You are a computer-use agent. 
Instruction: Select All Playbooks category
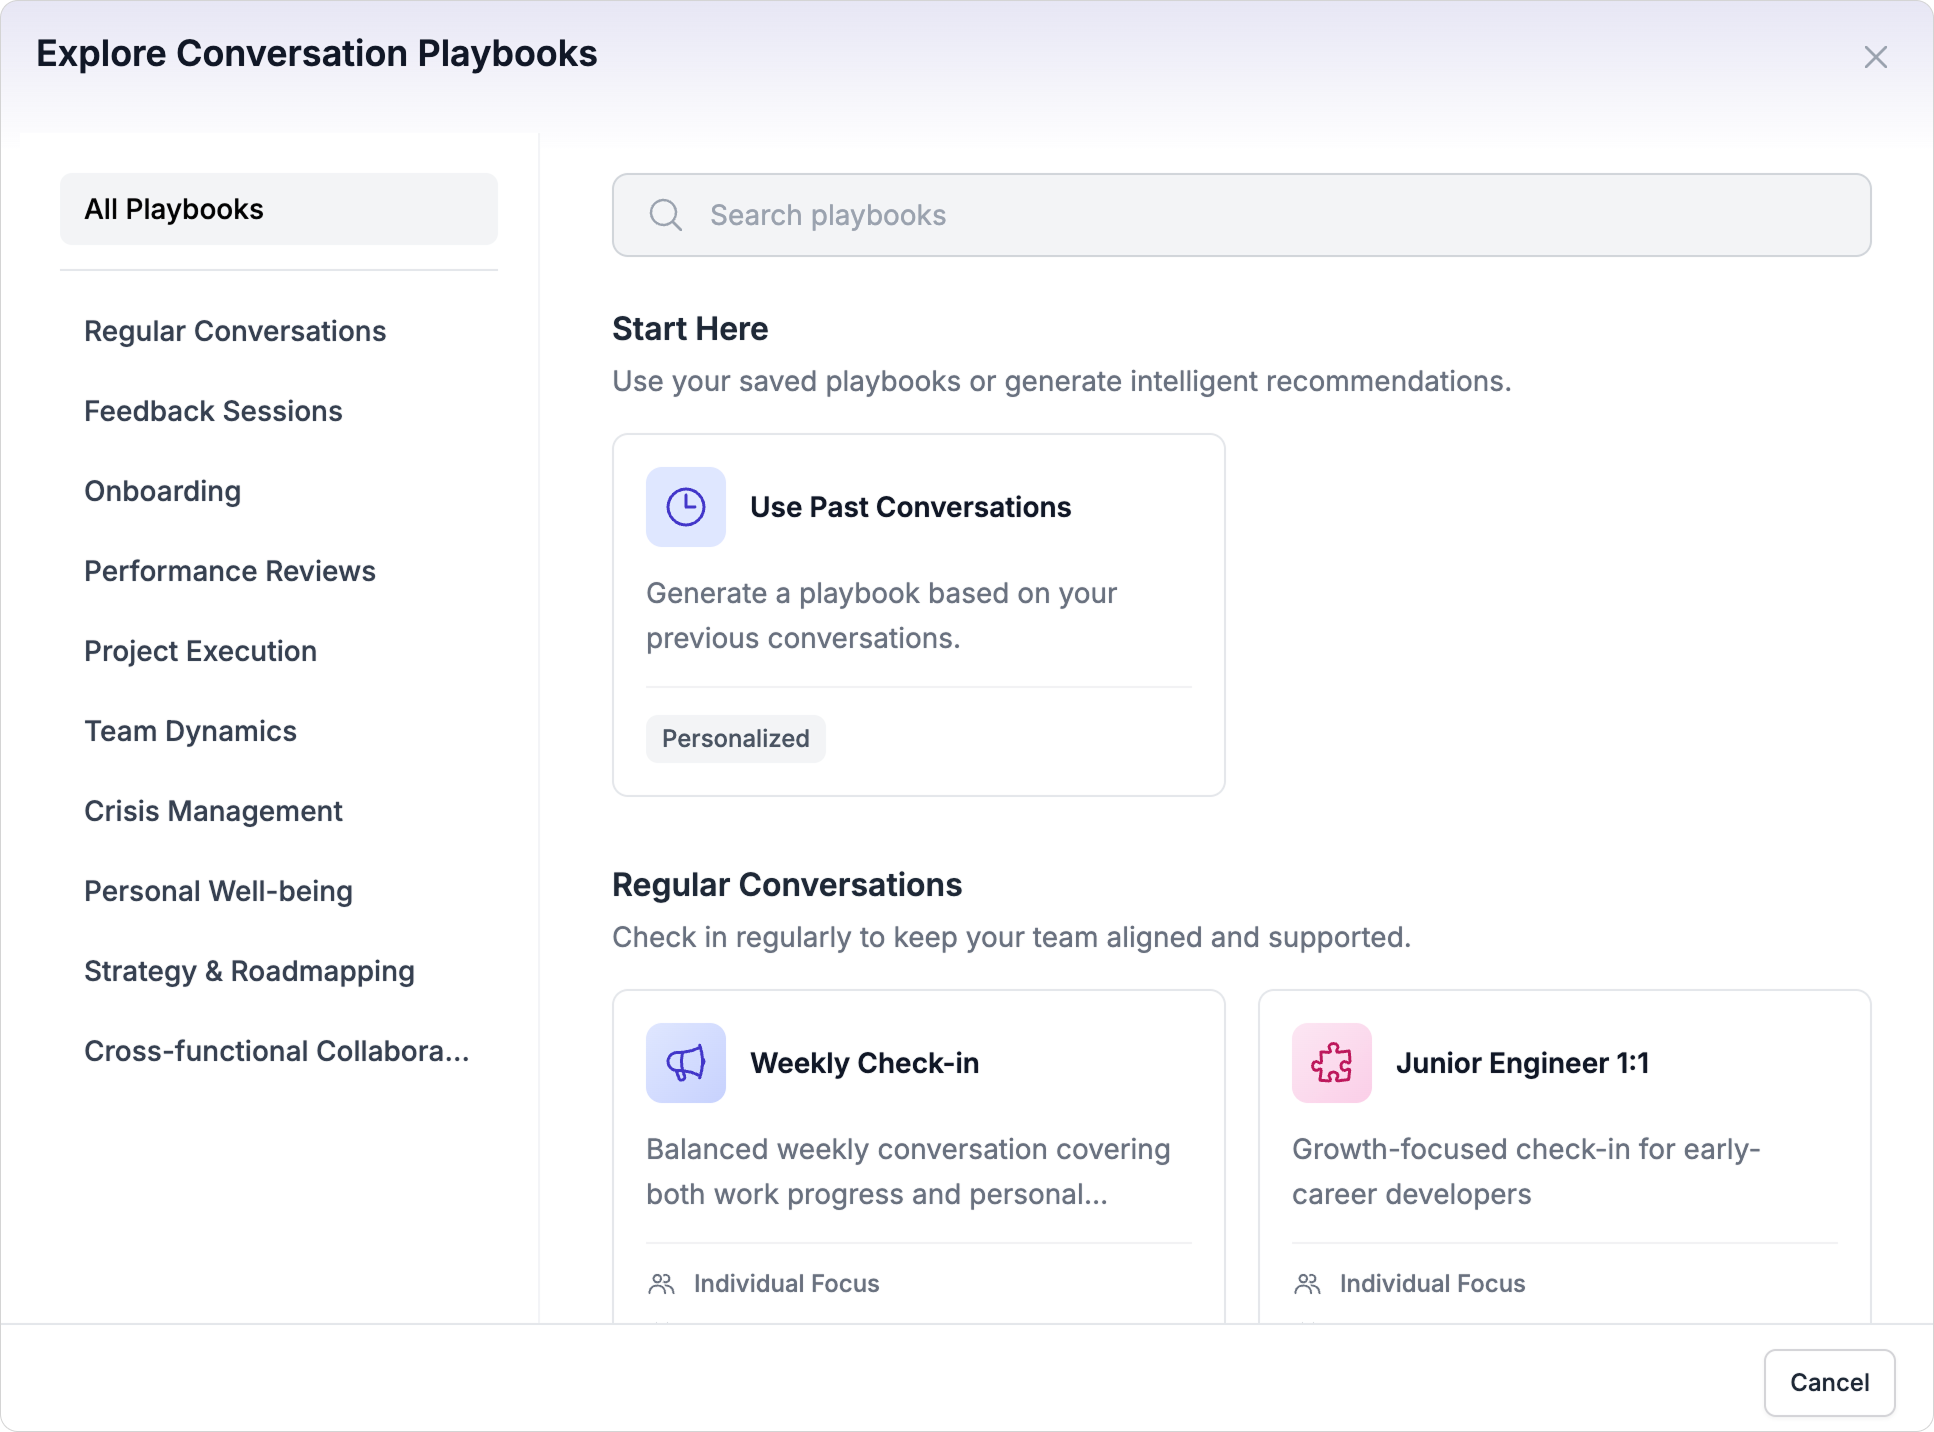[x=278, y=209]
